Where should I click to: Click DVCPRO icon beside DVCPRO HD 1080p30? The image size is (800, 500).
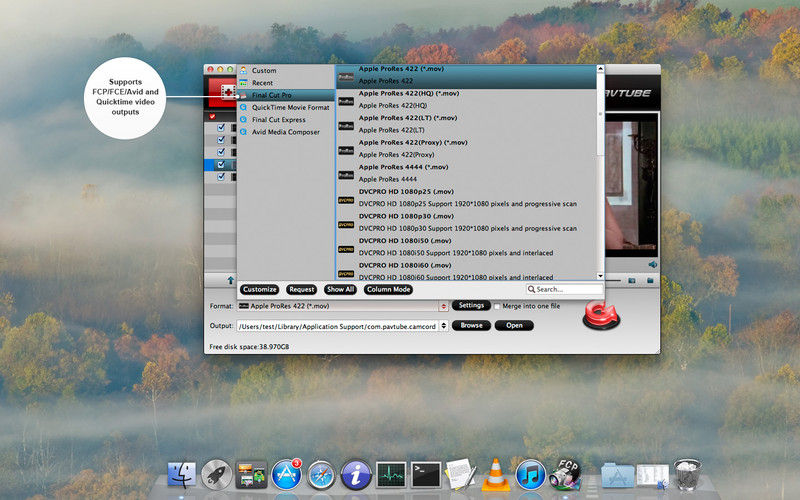[346, 224]
